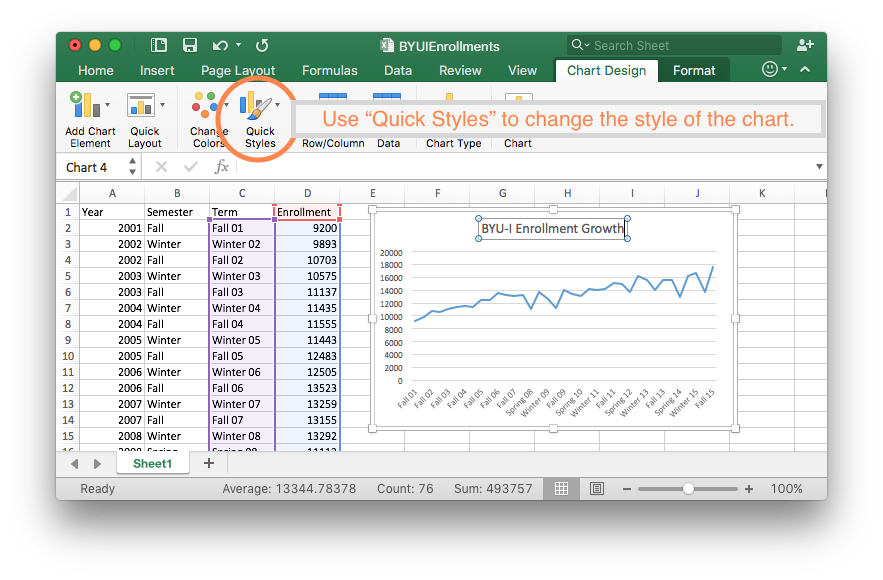Viewport: 883px width, 580px height.
Task: Open the Data tab
Action: 398,70
